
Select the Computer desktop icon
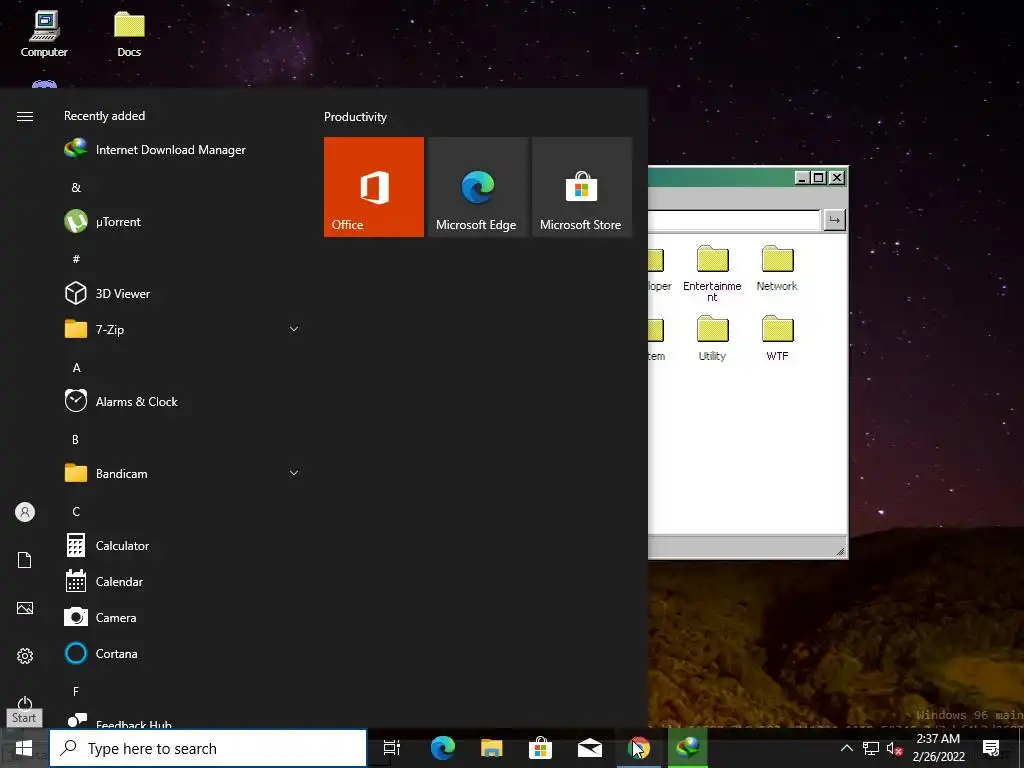[x=44, y=34]
